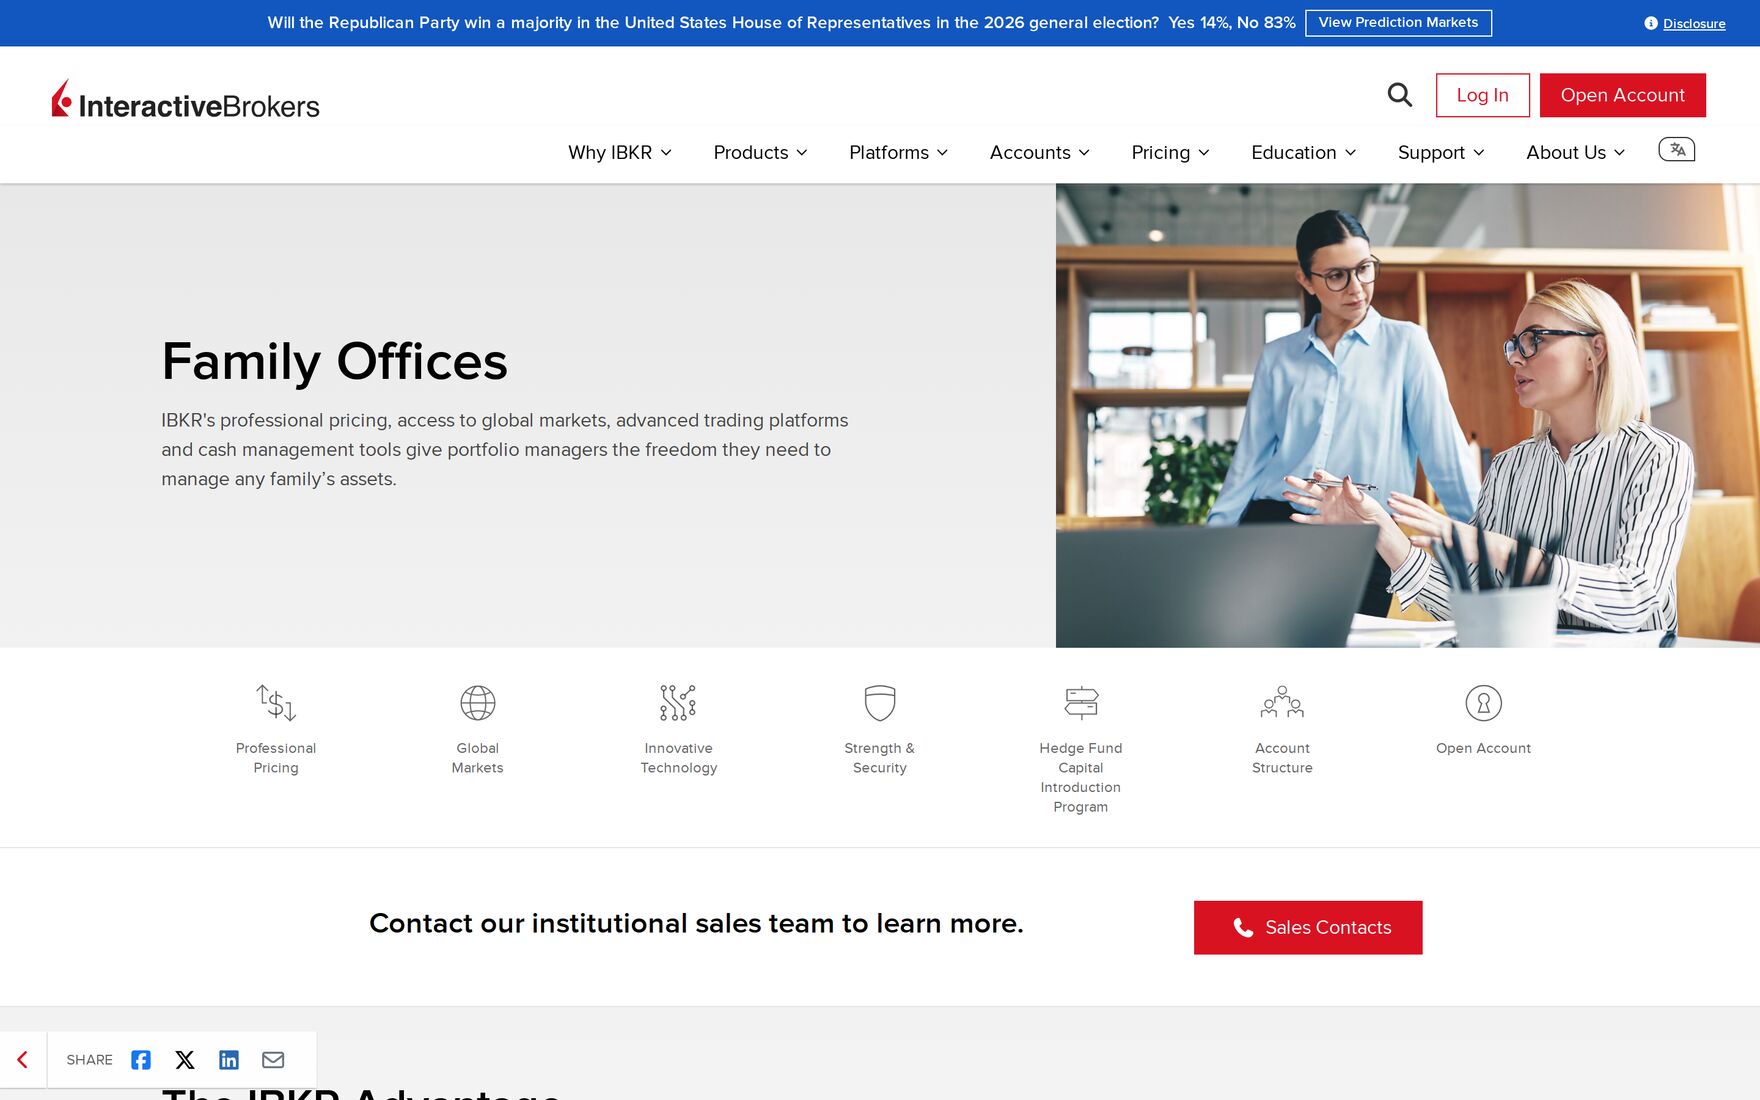Click the Disclosure info icon
This screenshot has width=1760, height=1100.
click(x=1651, y=24)
